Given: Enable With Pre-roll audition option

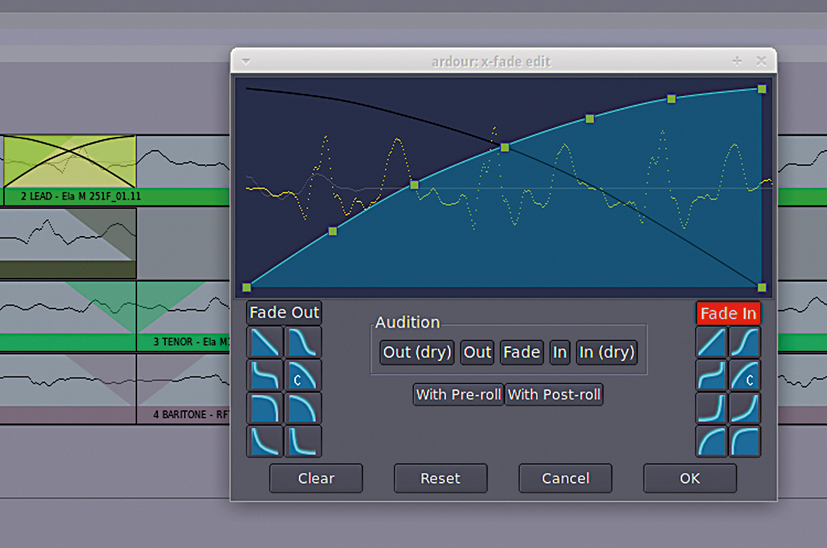Looking at the screenshot, I should click(458, 395).
